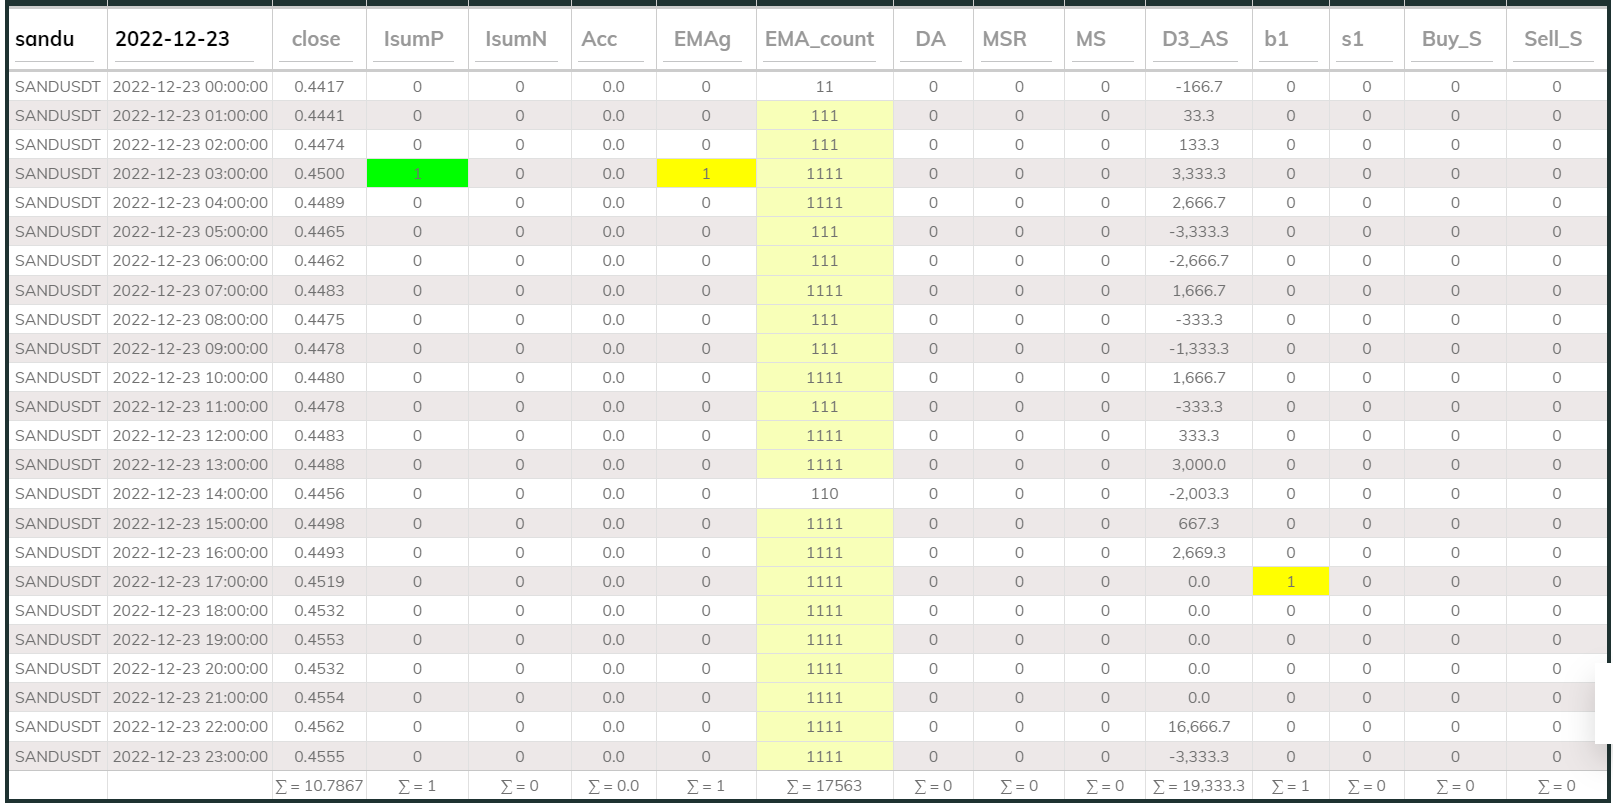1613x805 pixels.
Task: Click the D3_AS value 16,666.7
Action: tap(1199, 727)
